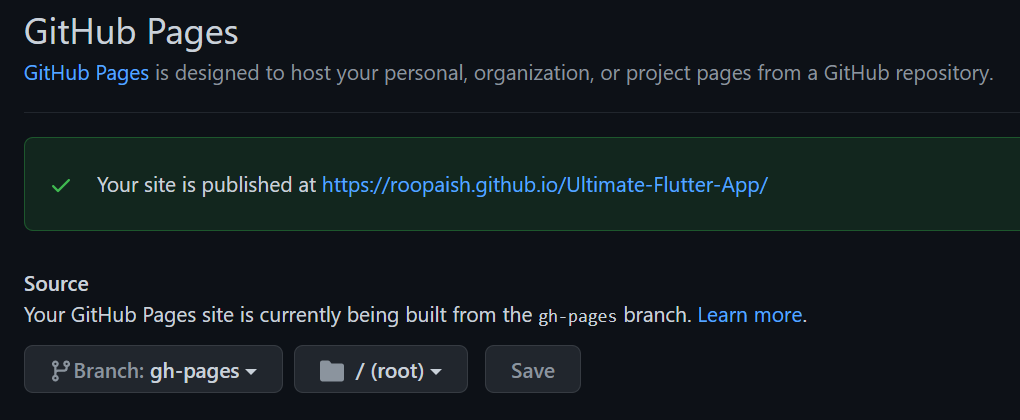Click the monospace gh-pages text in the description

577,316
